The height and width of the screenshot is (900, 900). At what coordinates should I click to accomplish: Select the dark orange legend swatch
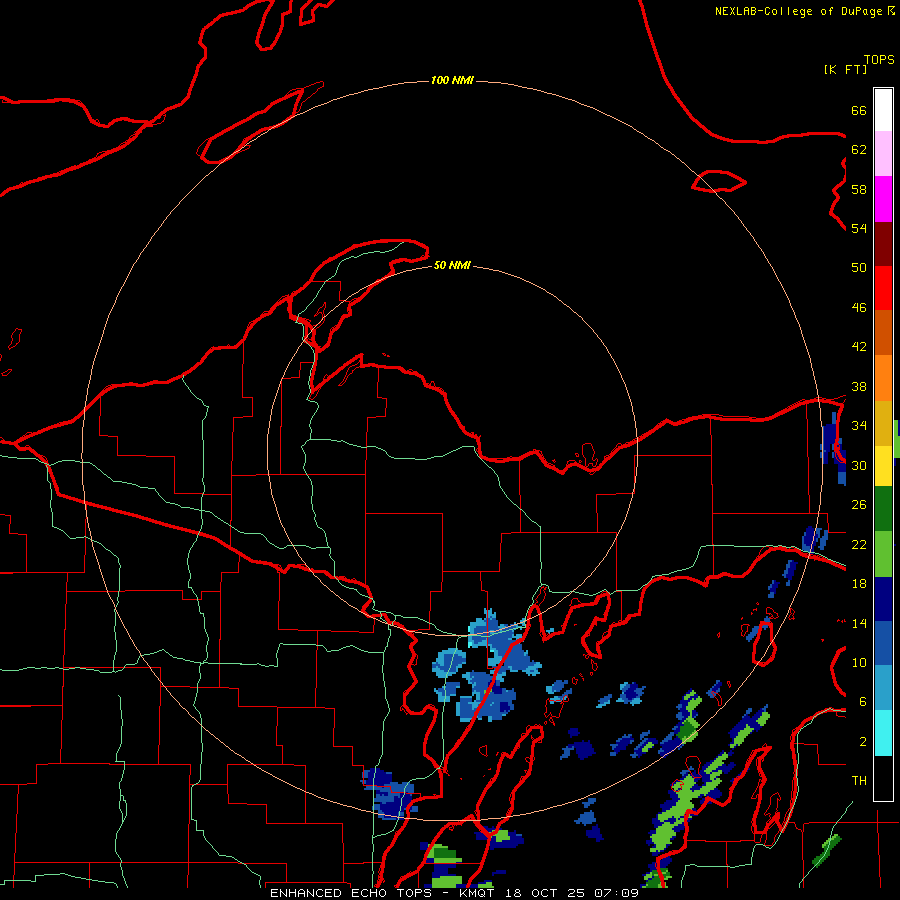(x=883, y=333)
